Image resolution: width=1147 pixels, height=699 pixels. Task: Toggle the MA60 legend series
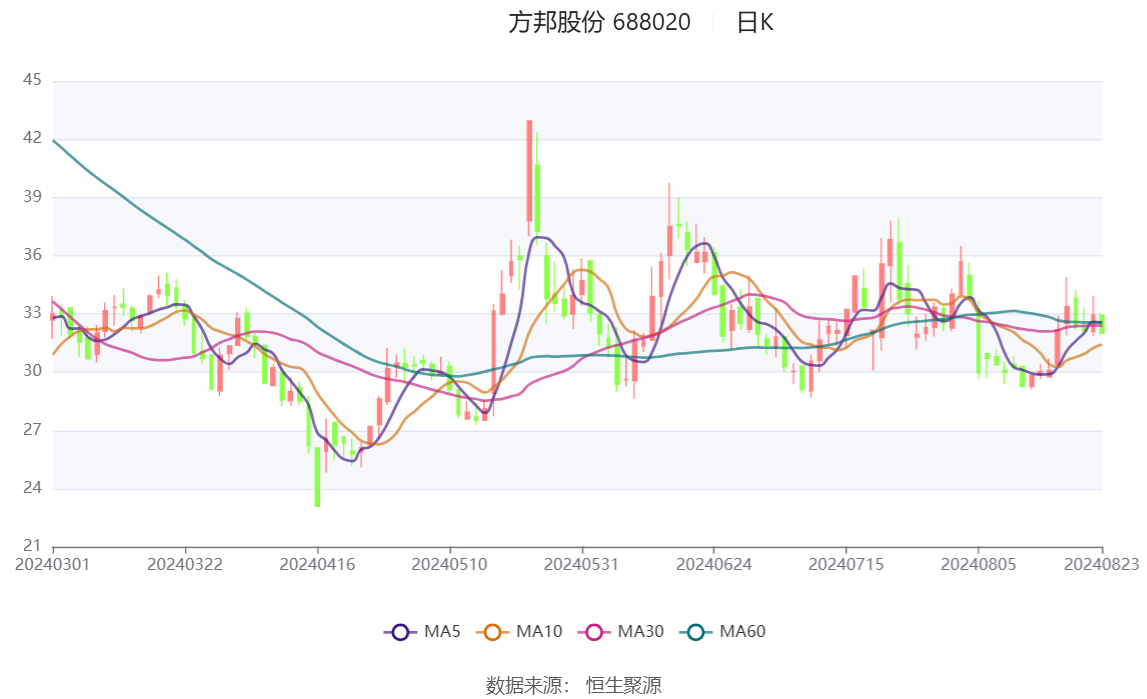point(723,632)
